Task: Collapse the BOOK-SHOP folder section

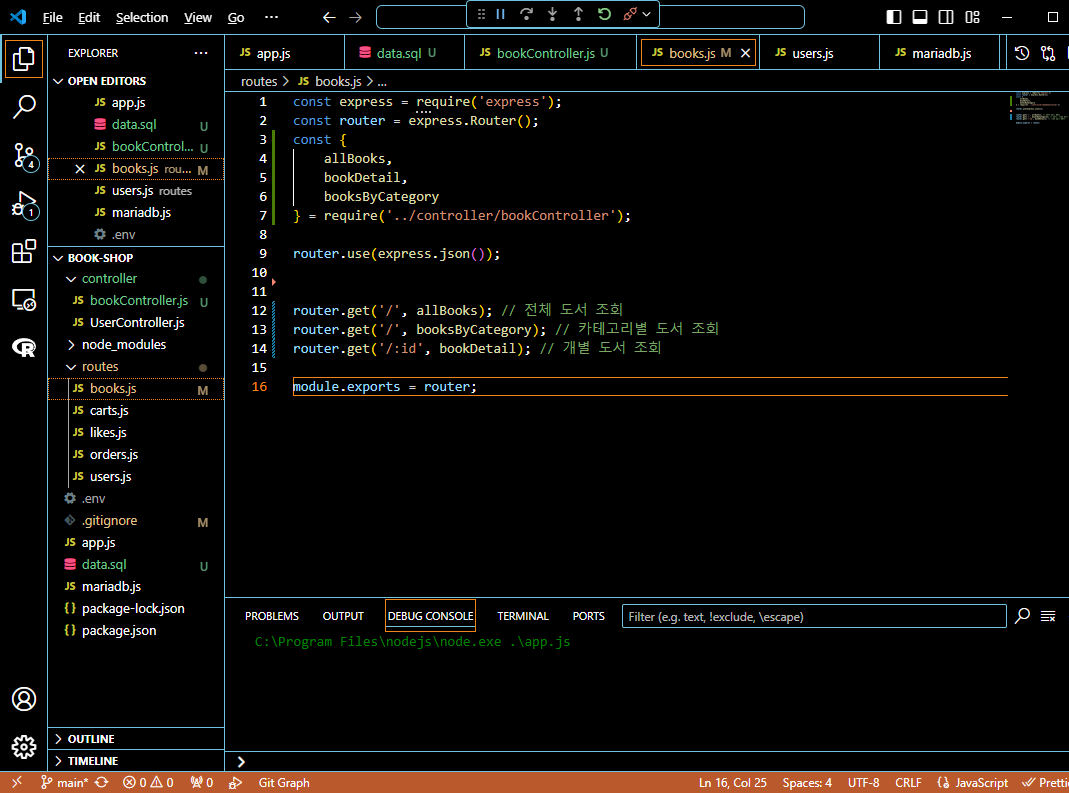Action: coord(136,258)
